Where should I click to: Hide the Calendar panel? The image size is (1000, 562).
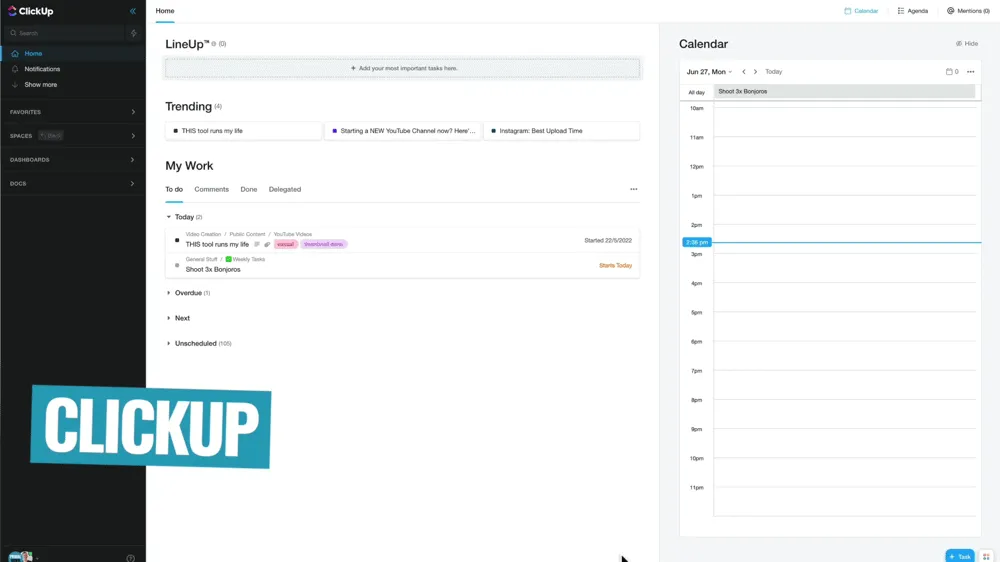pyautogui.click(x=967, y=44)
